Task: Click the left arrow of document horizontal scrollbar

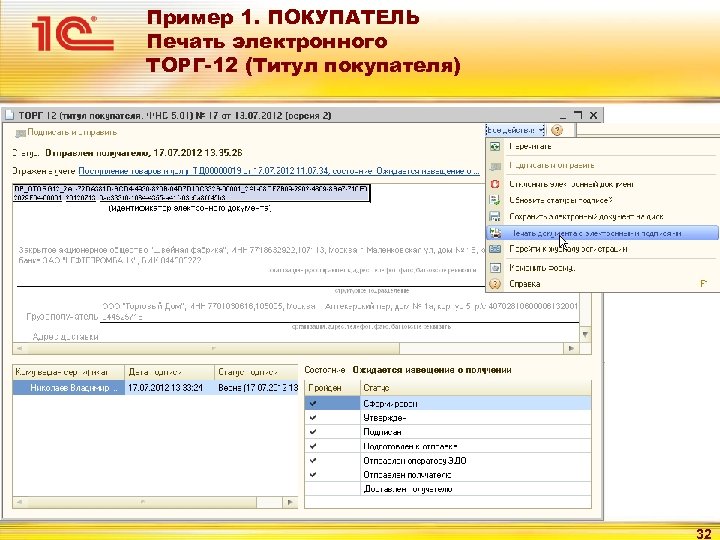Action: tap(19, 349)
